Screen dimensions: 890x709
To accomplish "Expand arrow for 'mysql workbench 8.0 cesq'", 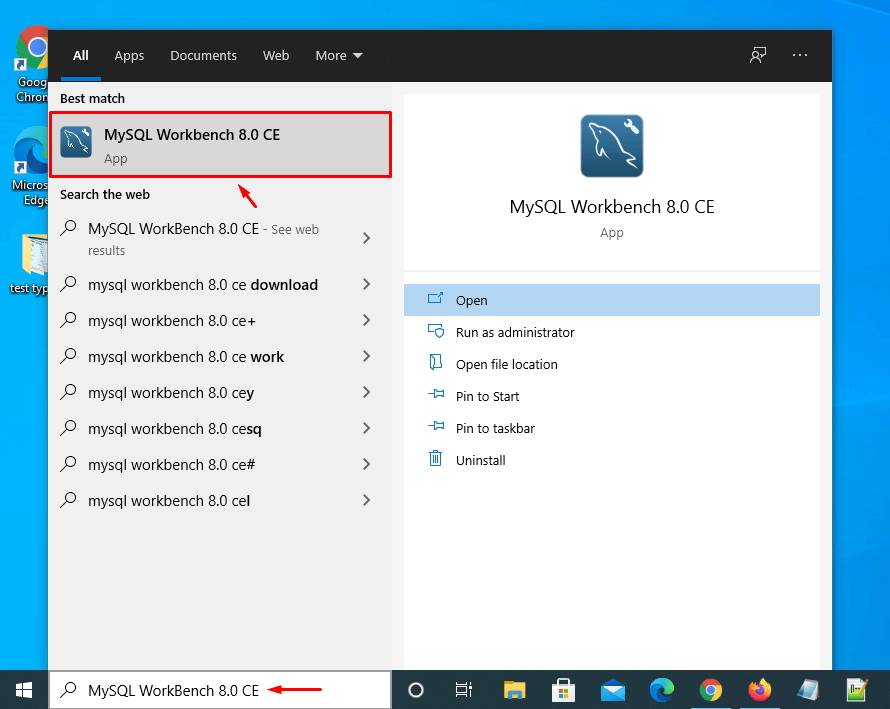I will pyautogui.click(x=367, y=429).
